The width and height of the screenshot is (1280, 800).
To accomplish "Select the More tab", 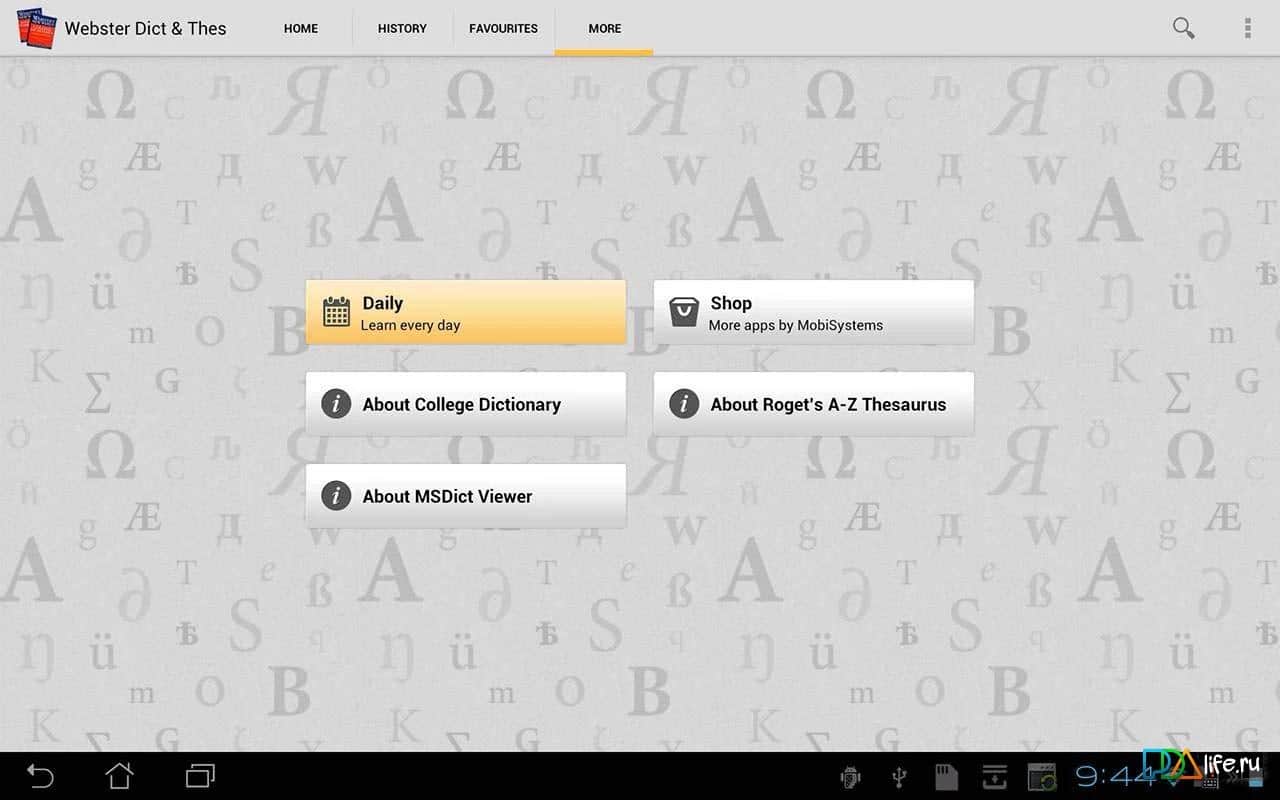I will point(604,29).
